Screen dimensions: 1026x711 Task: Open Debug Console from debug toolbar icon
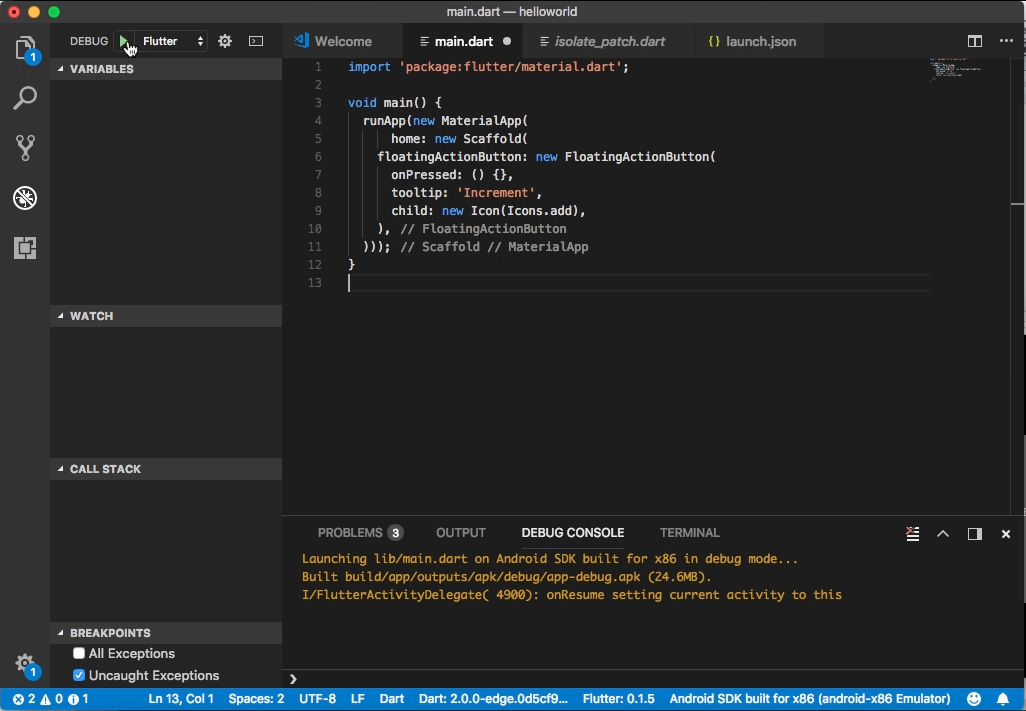pyautogui.click(x=256, y=41)
